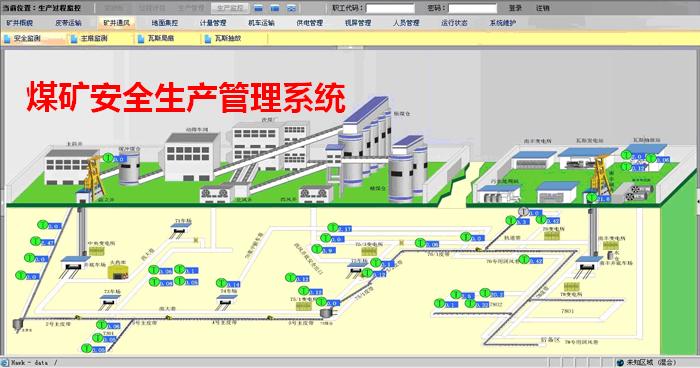Click the coal hopper left of 2号主皮带
The width and height of the screenshot is (700, 368).
click(17, 325)
